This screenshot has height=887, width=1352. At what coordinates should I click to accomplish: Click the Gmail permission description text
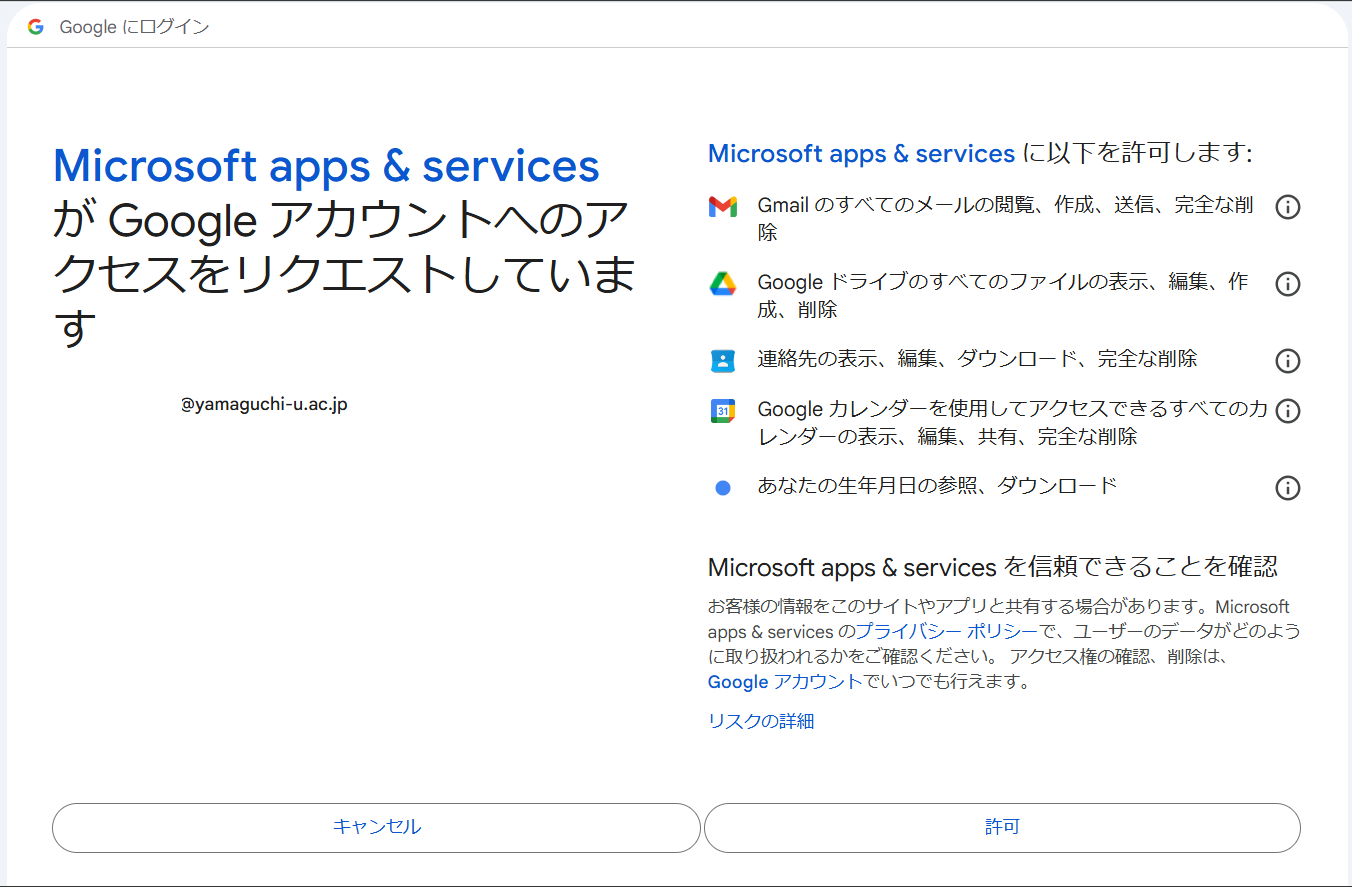click(1006, 219)
